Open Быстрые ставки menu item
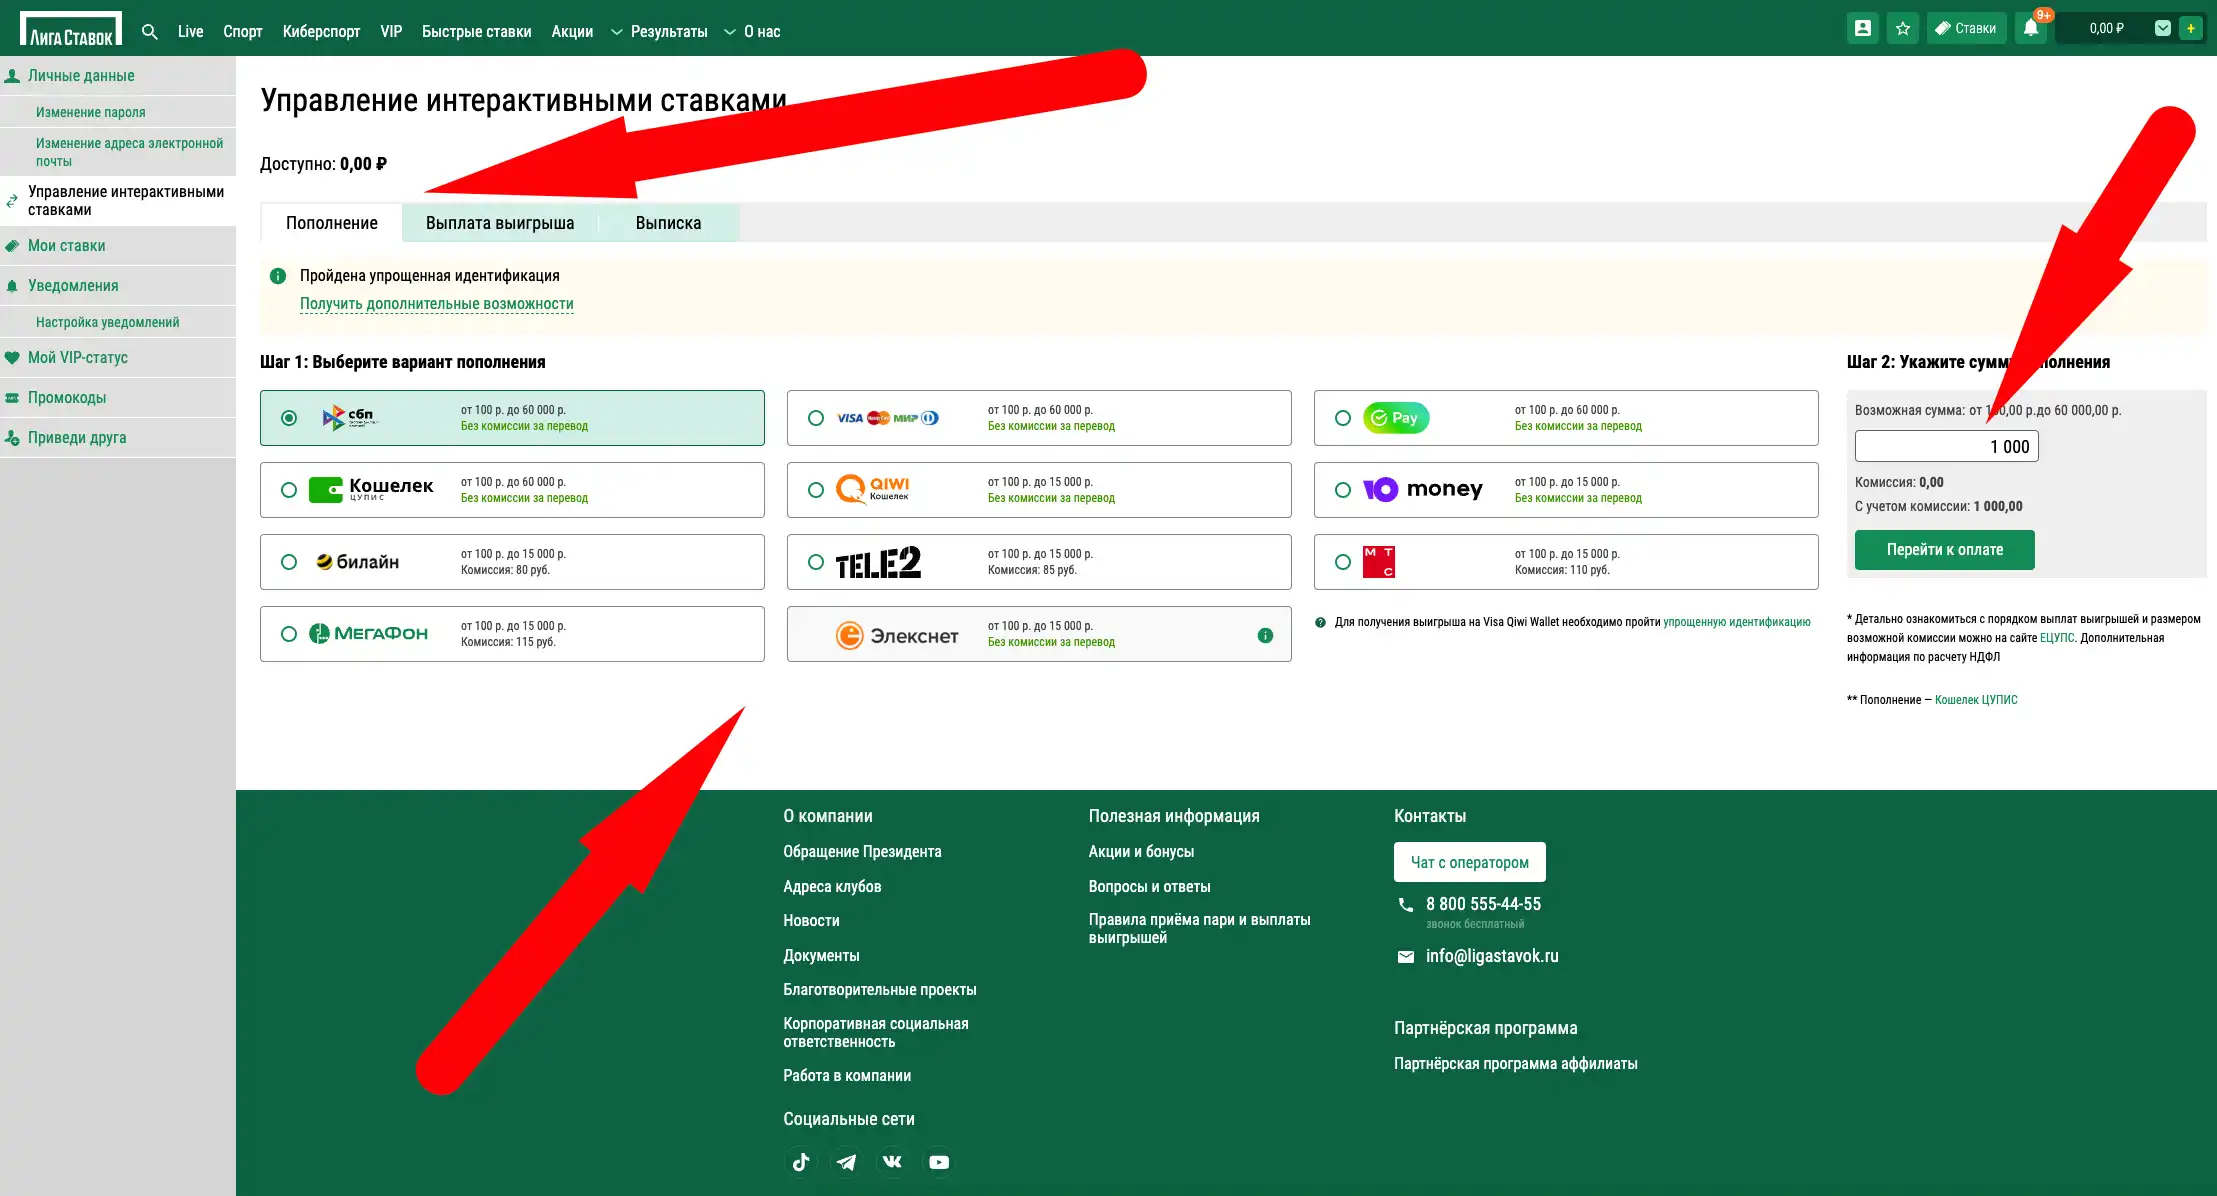 pyautogui.click(x=477, y=31)
